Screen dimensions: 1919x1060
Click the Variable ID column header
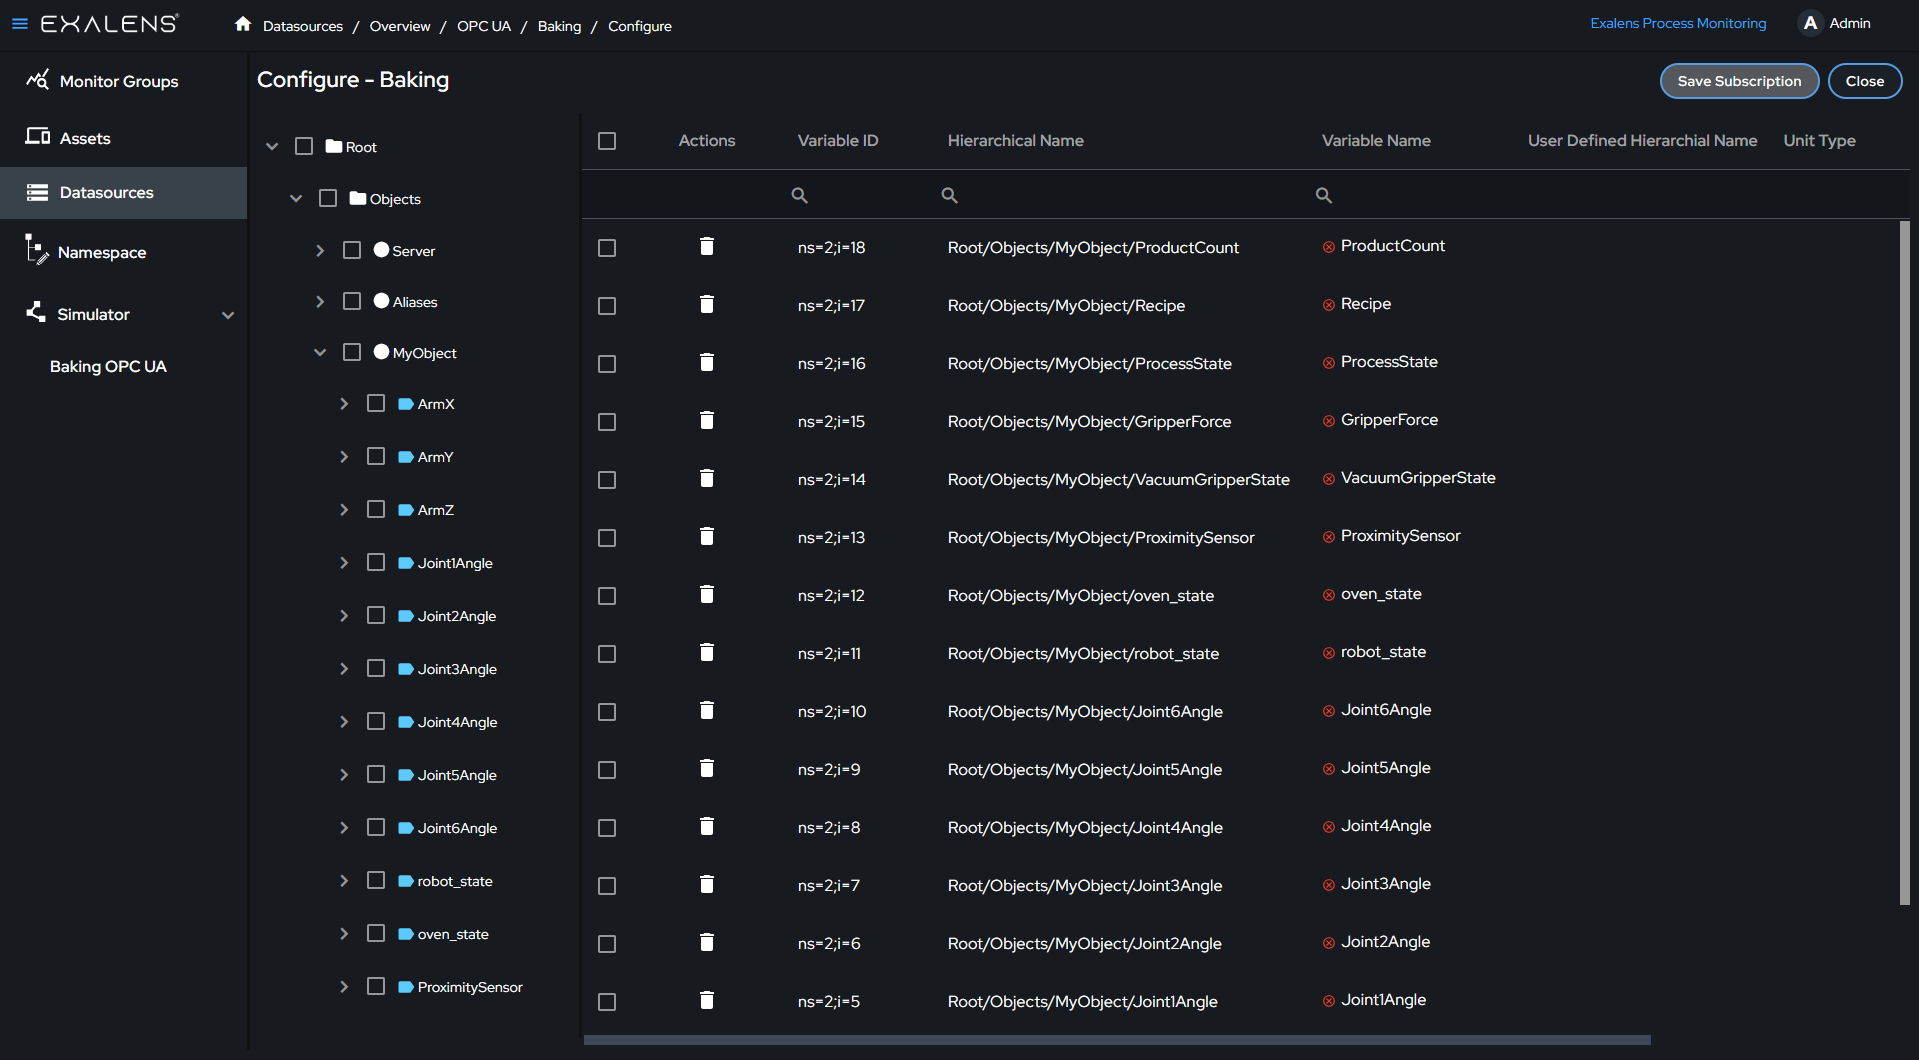coord(838,141)
